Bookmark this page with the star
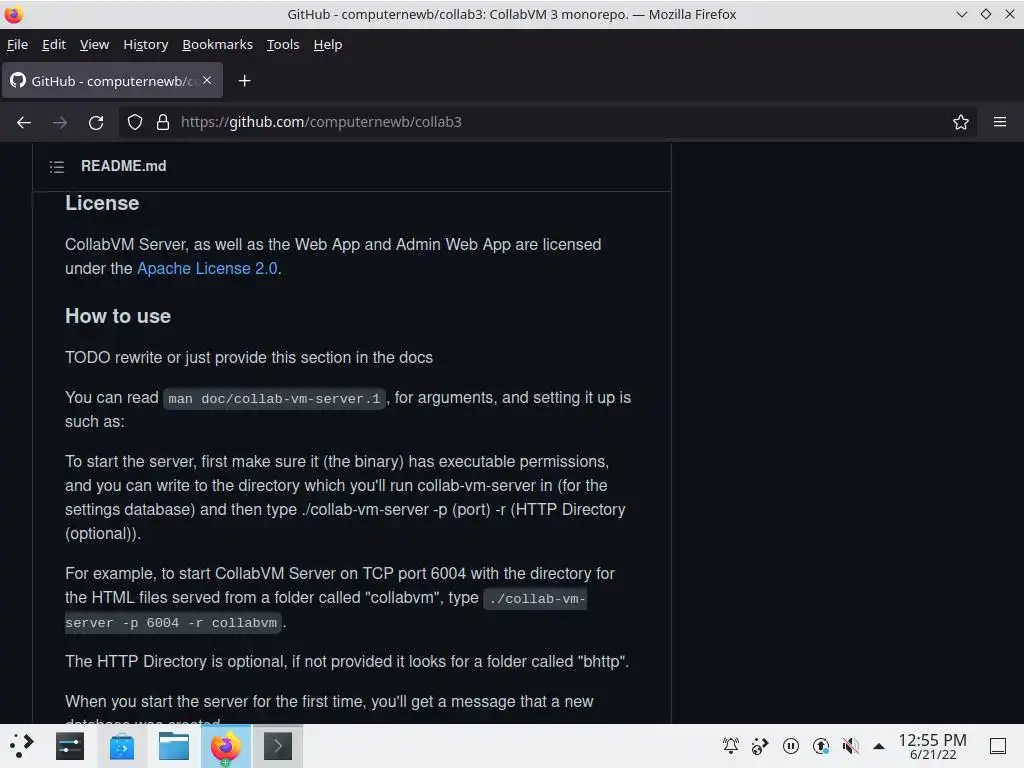The image size is (1024, 768). [x=960, y=122]
